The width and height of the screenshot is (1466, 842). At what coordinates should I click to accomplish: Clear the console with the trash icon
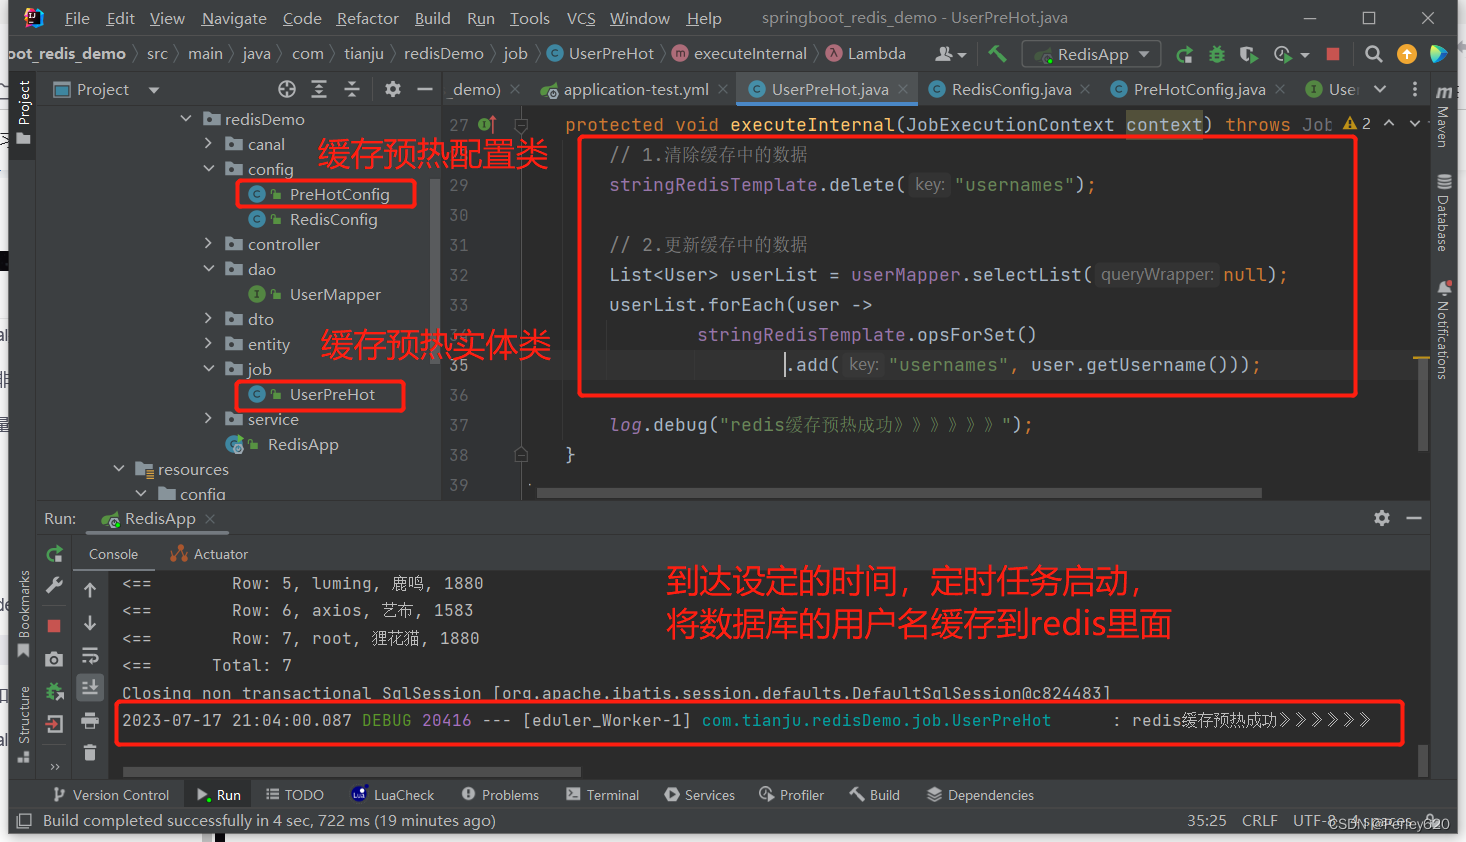[x=90, y=752]
